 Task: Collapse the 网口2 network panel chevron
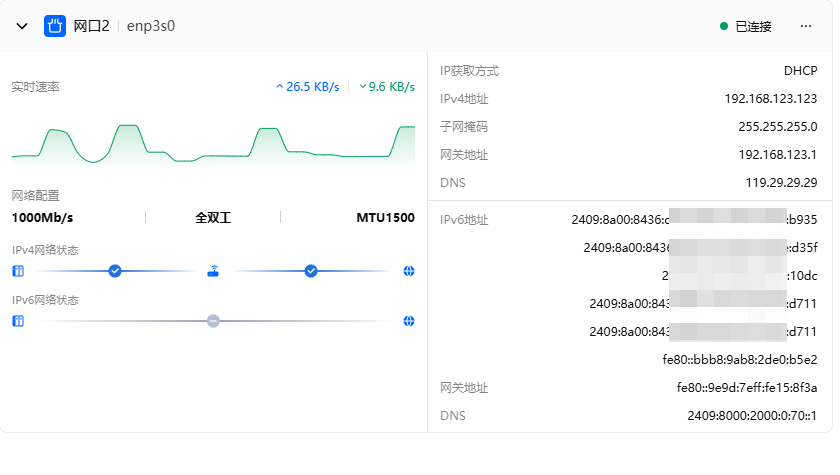tap(22, 26)
